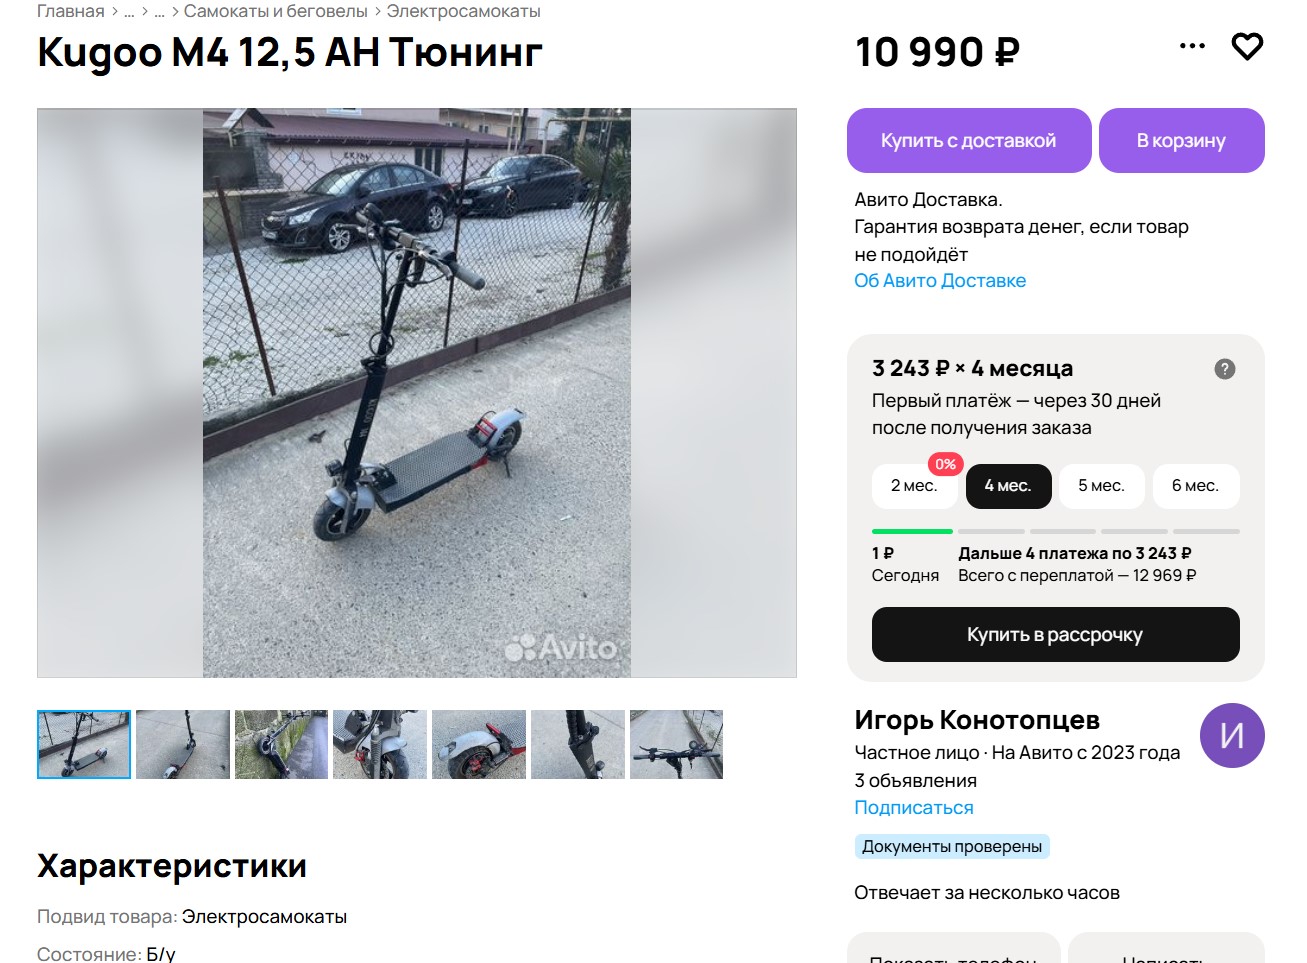Expand the first collapsed breadcrumb ellipsis
This screenshot has height=963, width=1307.
[x=129, y=12]
